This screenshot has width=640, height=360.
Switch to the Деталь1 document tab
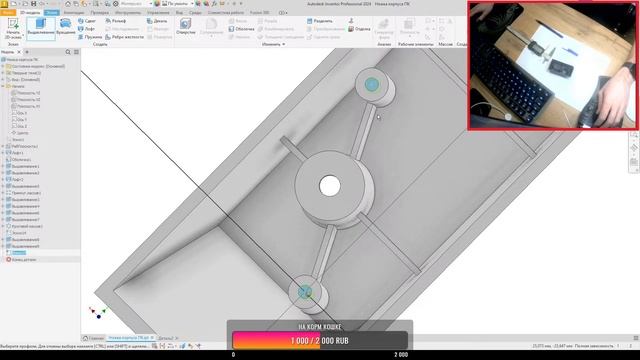point(165,338)
